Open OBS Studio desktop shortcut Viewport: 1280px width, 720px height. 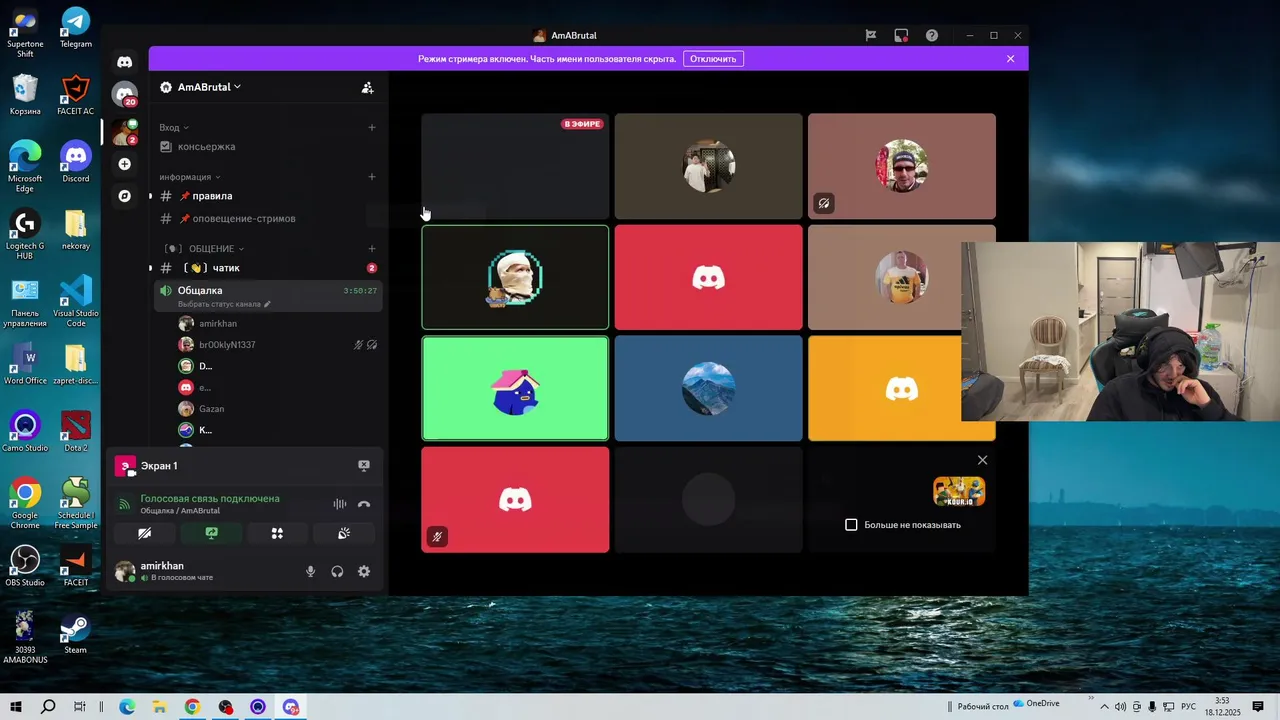pyautogui.click(x=25, y=565)
